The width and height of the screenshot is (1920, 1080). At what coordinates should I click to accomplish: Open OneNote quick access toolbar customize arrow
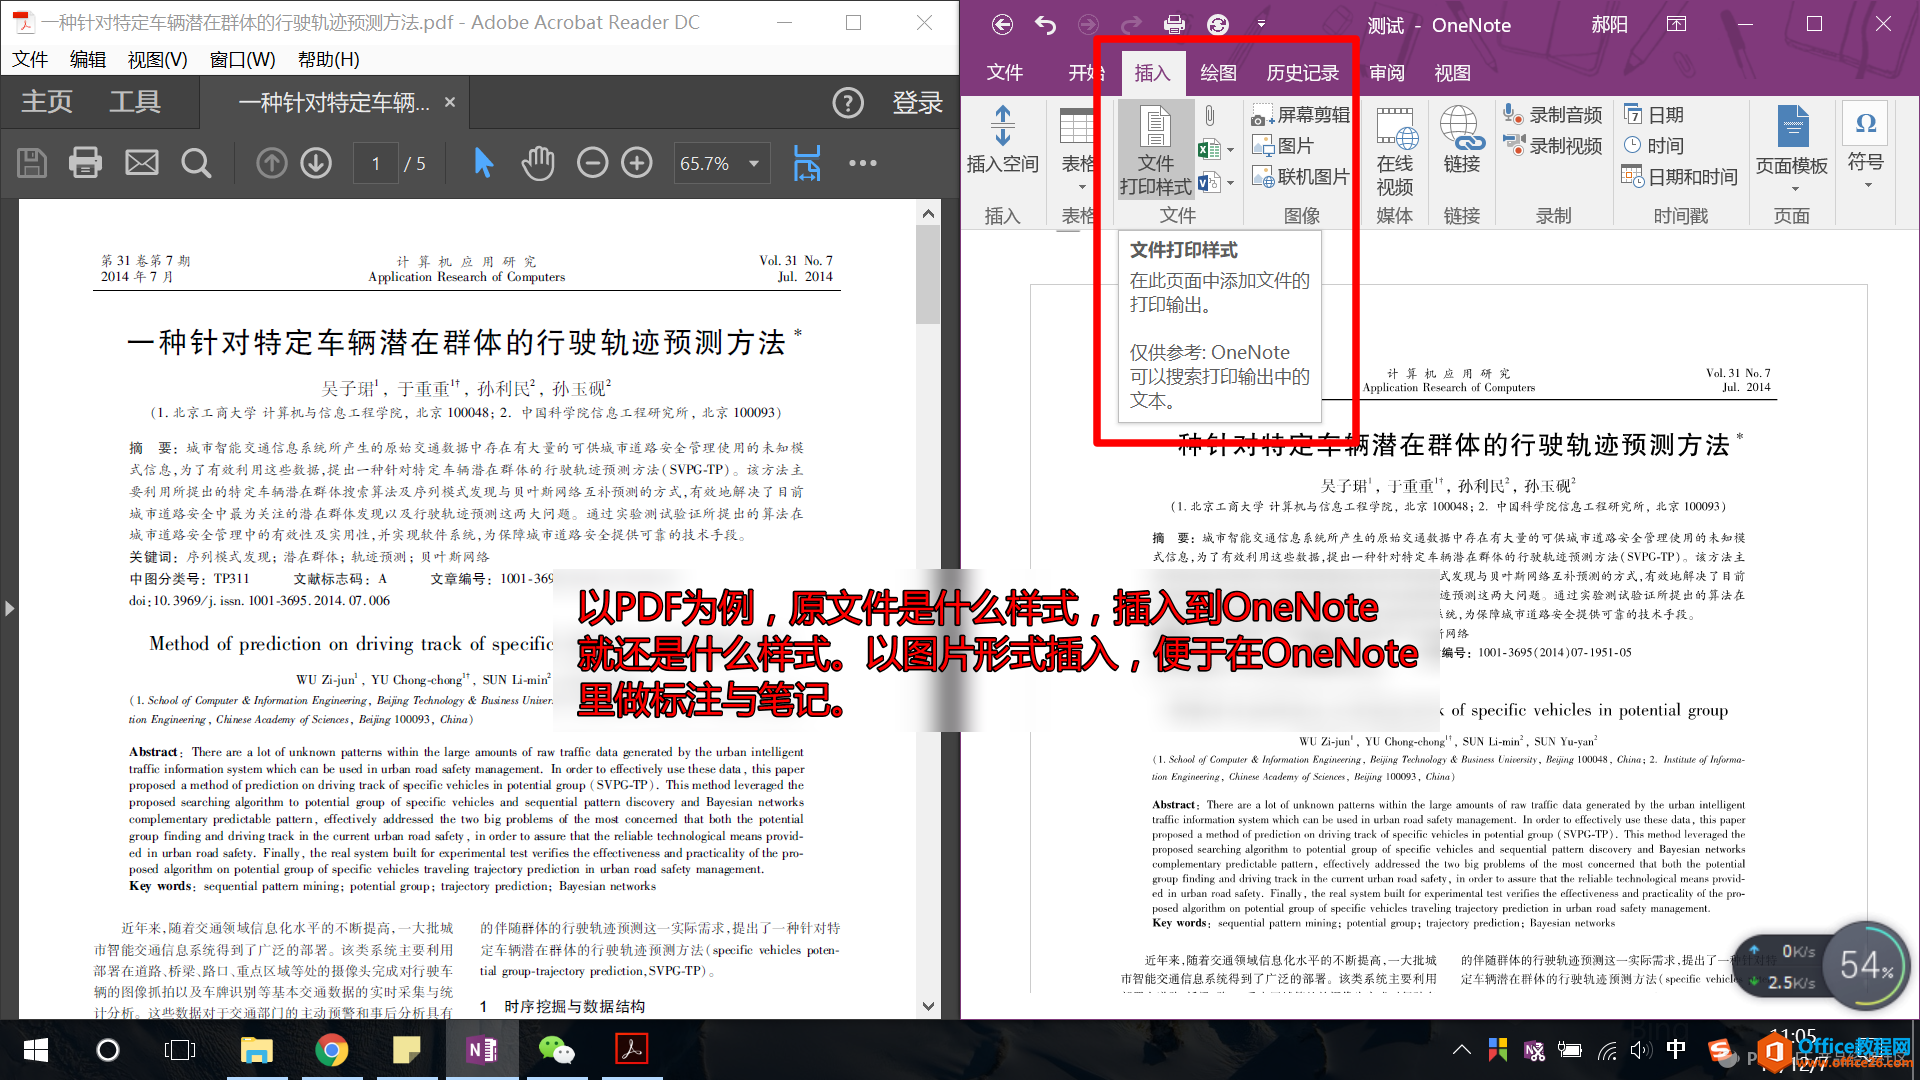pyautogui.click(x=1261, y=24)
